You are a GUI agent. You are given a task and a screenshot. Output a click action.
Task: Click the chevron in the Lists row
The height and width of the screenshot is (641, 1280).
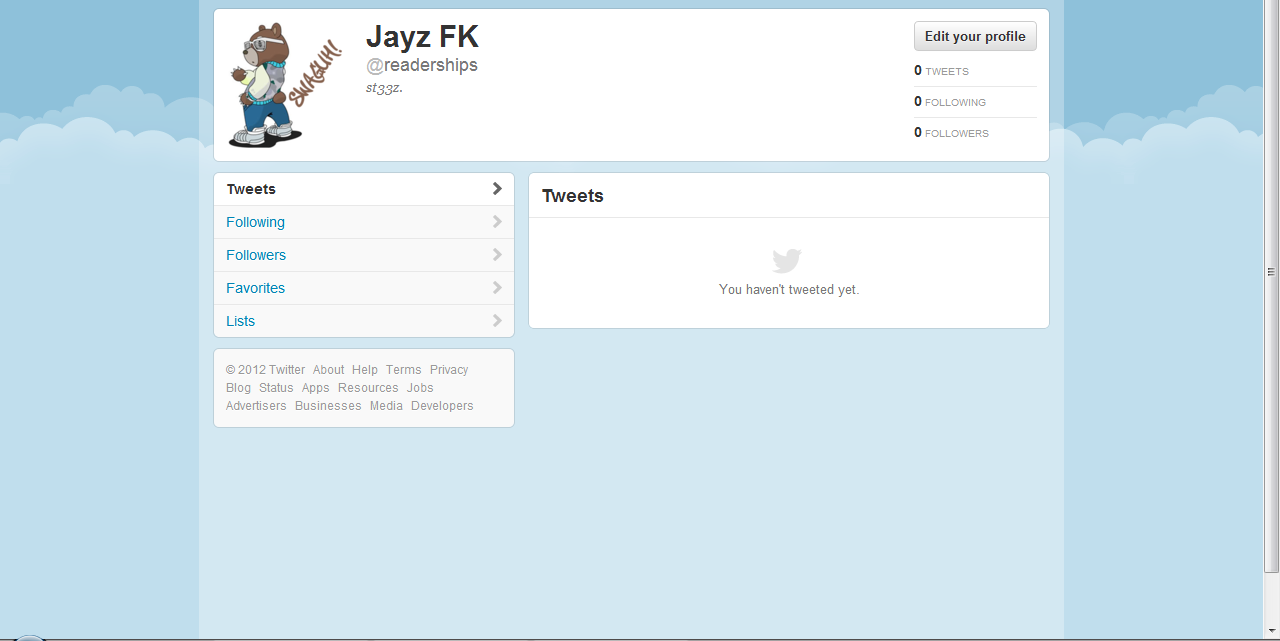click(497, 321)
